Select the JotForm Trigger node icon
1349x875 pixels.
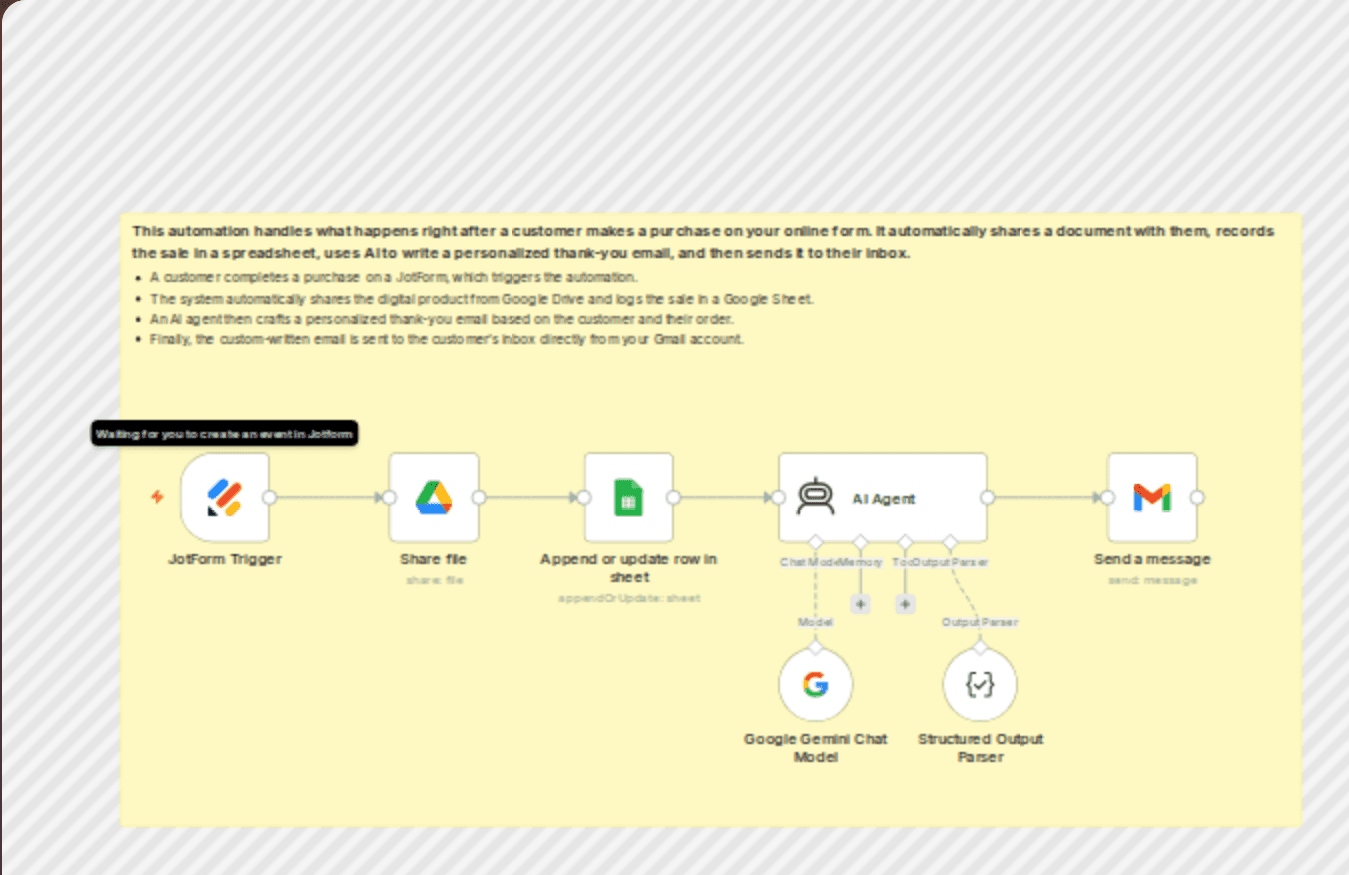tap(225, 497)
